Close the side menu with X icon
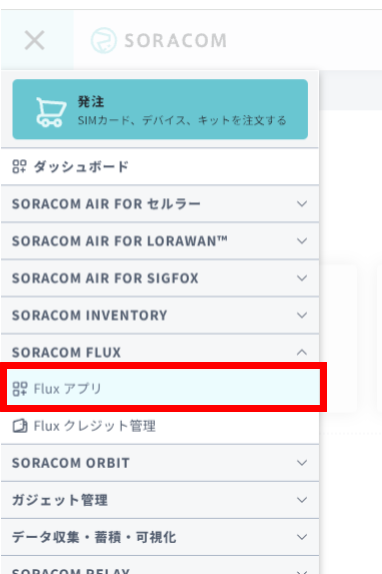The height and width of the screenshot is (574, 382). click(x=35, y=40)
